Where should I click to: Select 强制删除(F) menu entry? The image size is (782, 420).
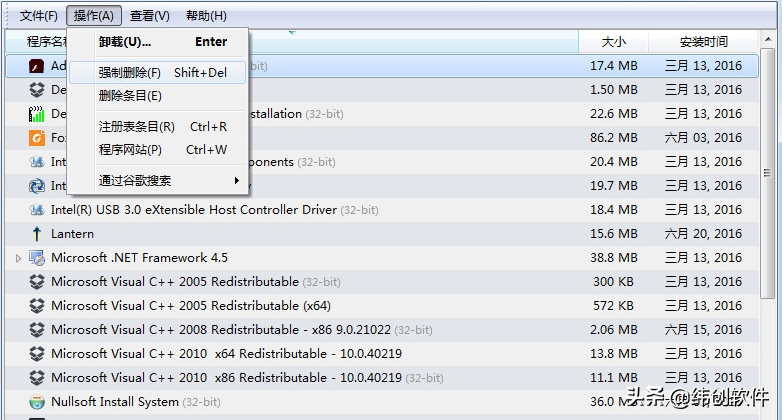[158, 73]
